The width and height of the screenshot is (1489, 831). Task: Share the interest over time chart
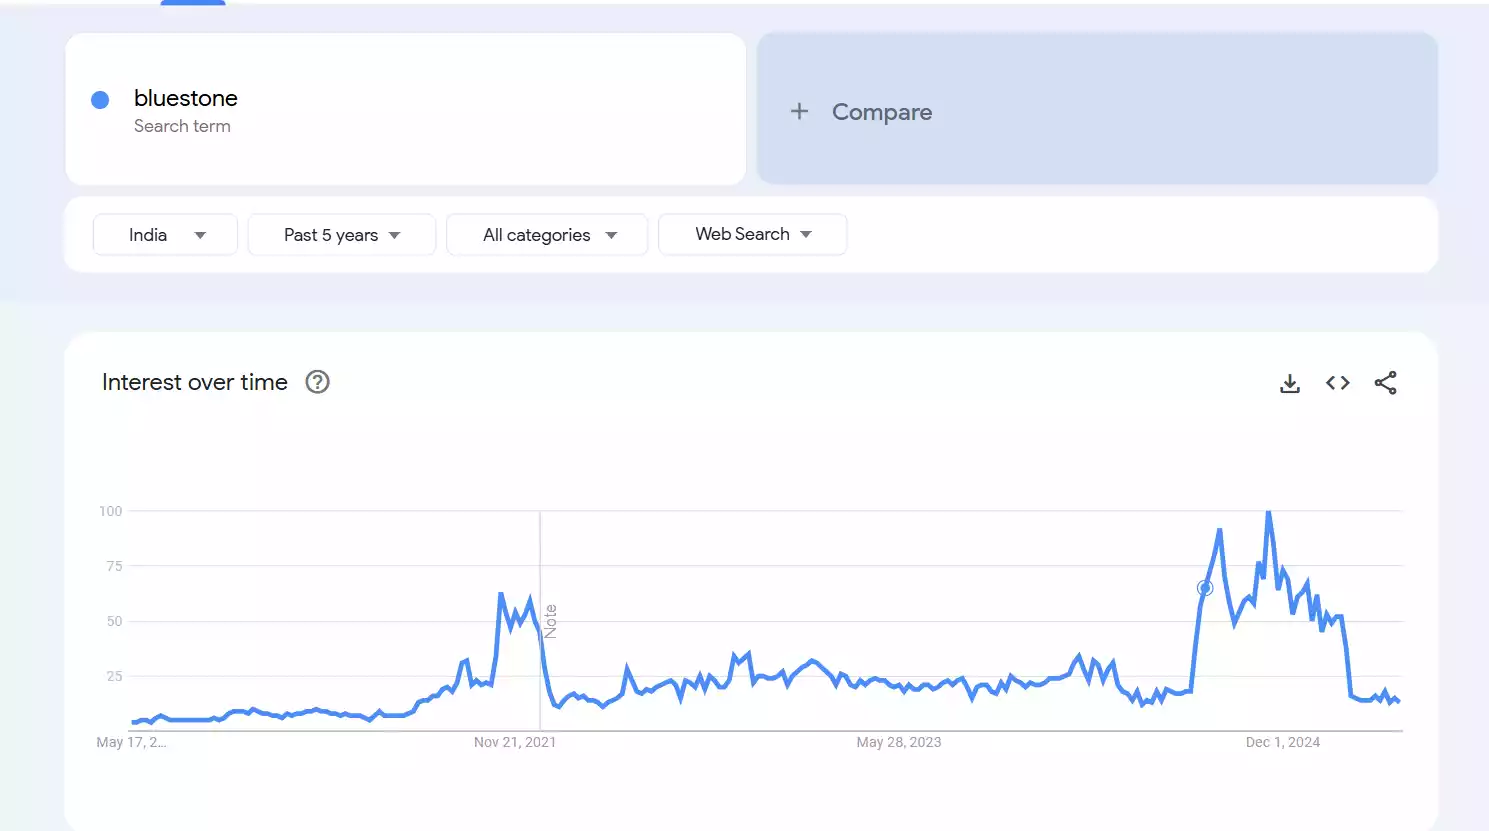pos(1385,383)
